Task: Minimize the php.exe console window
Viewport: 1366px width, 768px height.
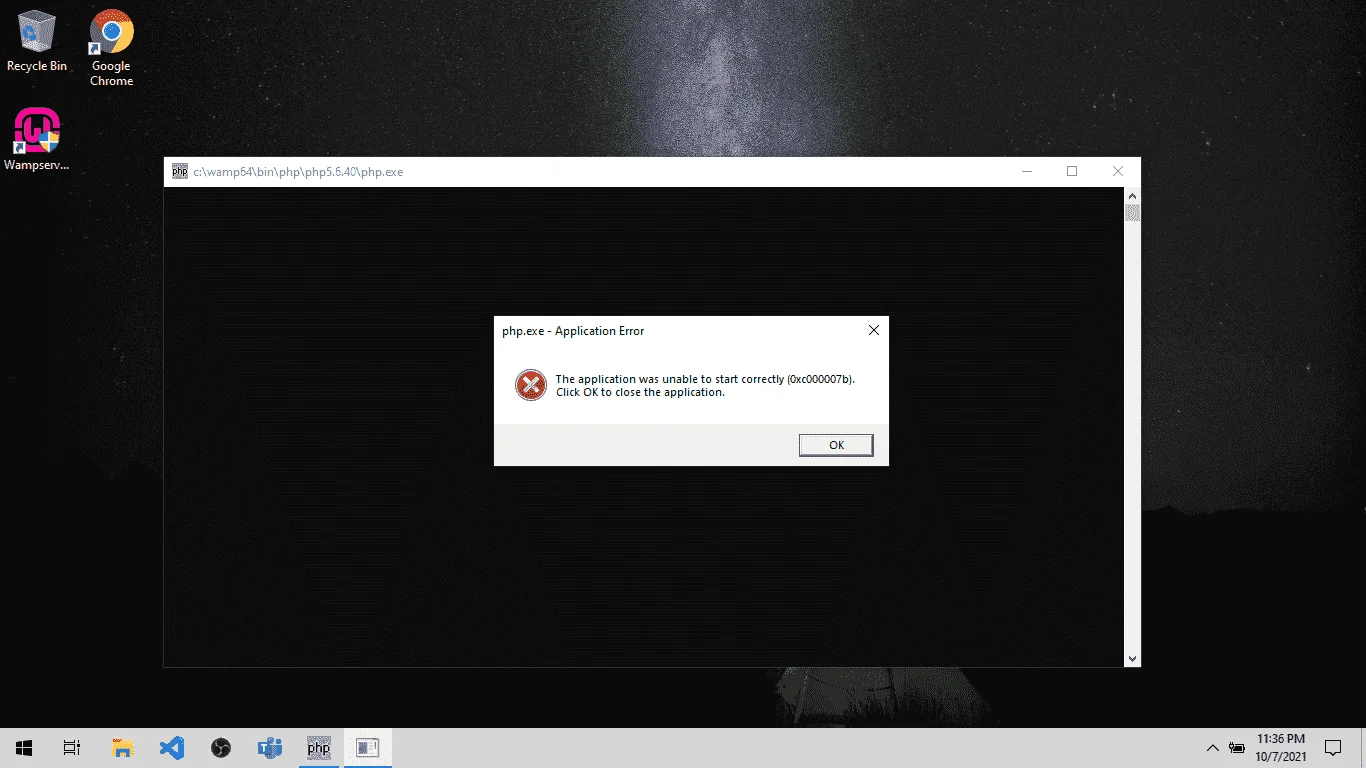Action: point(1027,171)
